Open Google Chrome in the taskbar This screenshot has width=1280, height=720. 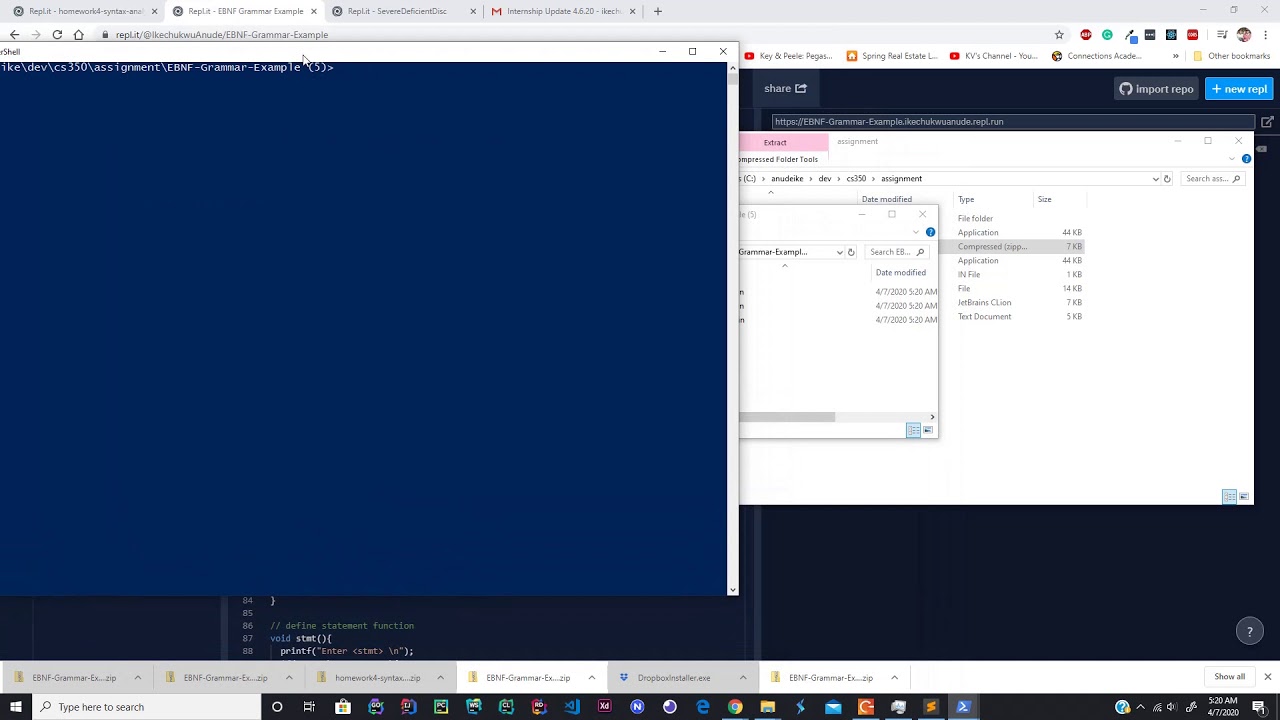[735, 707]
